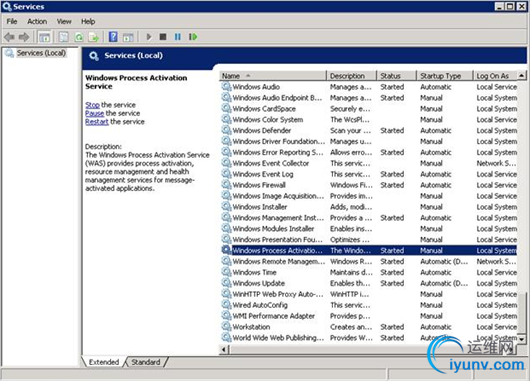Toggle the Action Pane toolbar icon
This screenshot has height=381, width=530.
pyautogui.click(x=128, y=37)
